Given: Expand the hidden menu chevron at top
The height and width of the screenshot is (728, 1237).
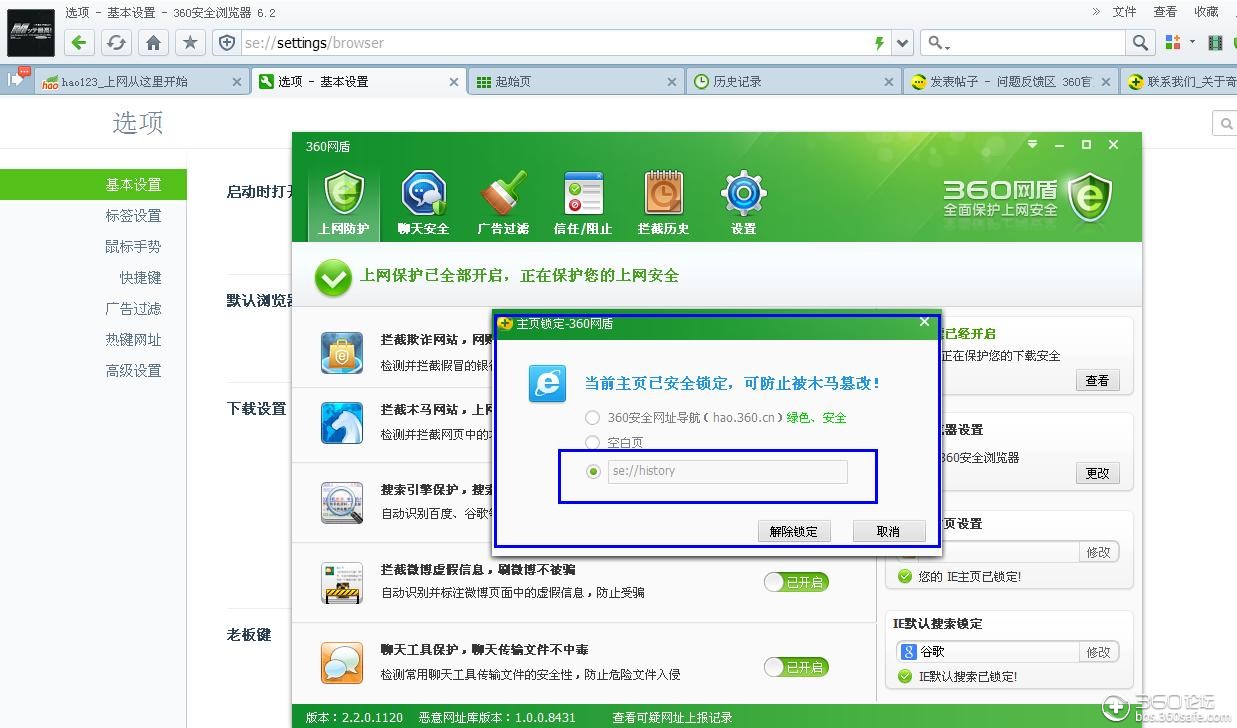Looking at the screenshot, I should (x=1096, y=12).
